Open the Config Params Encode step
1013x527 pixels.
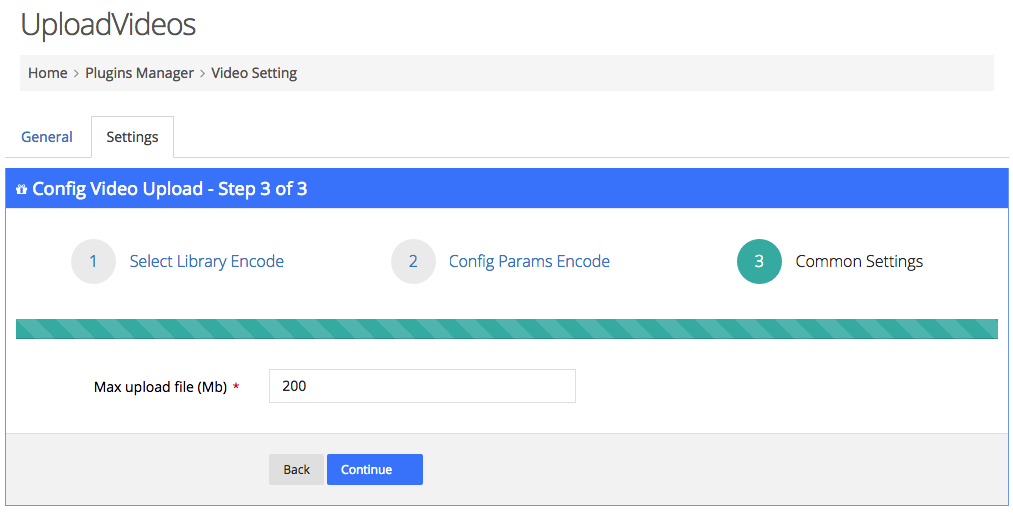point(529,262)
